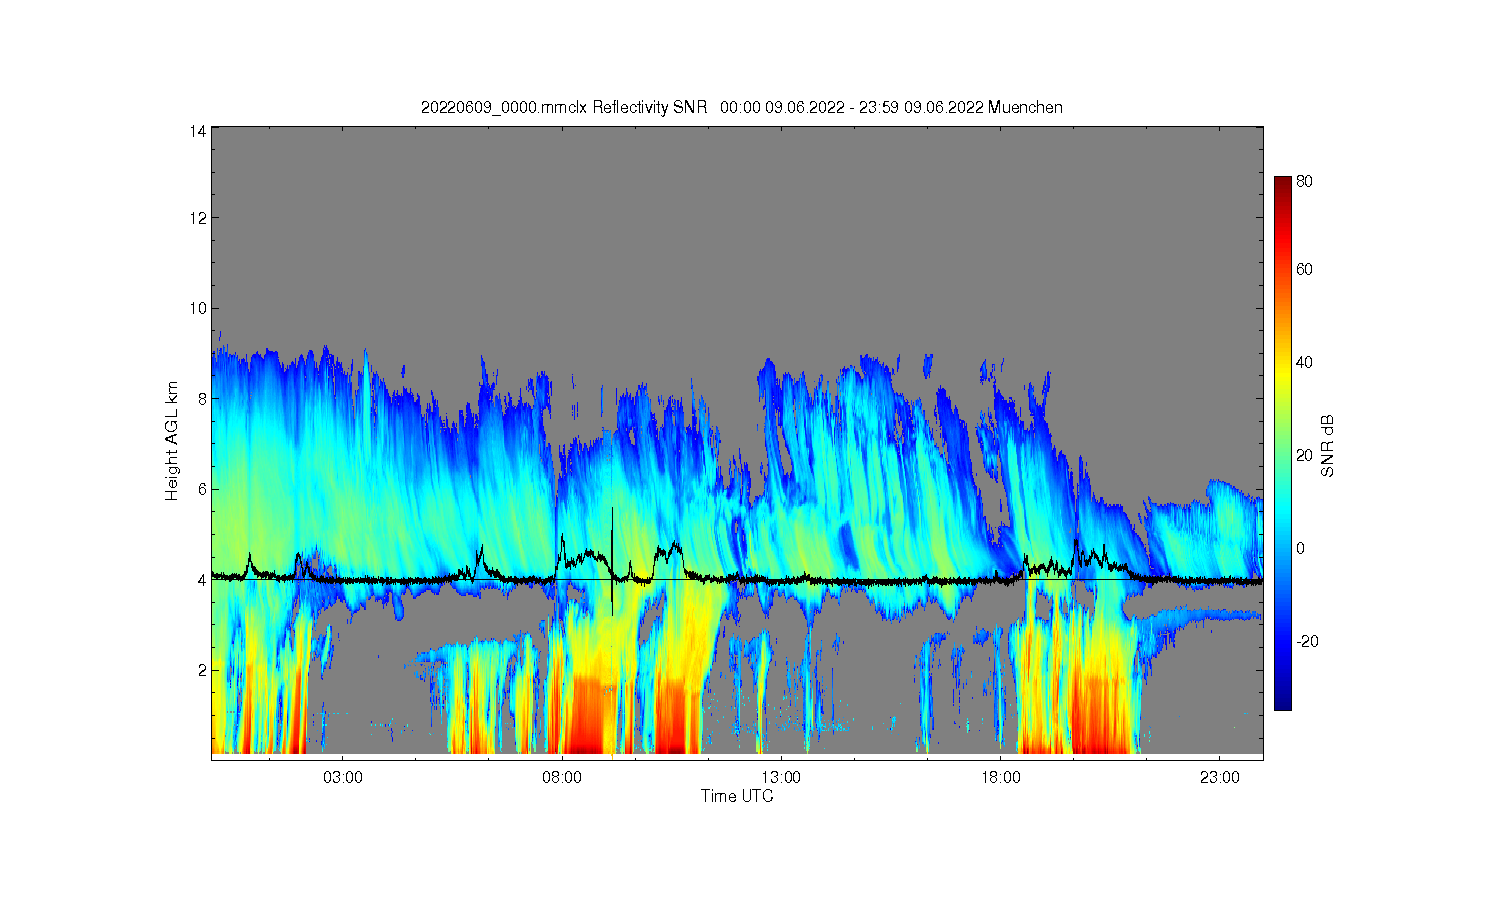Click the 'Height AGL km' axis label

click(x=173, y=441)
